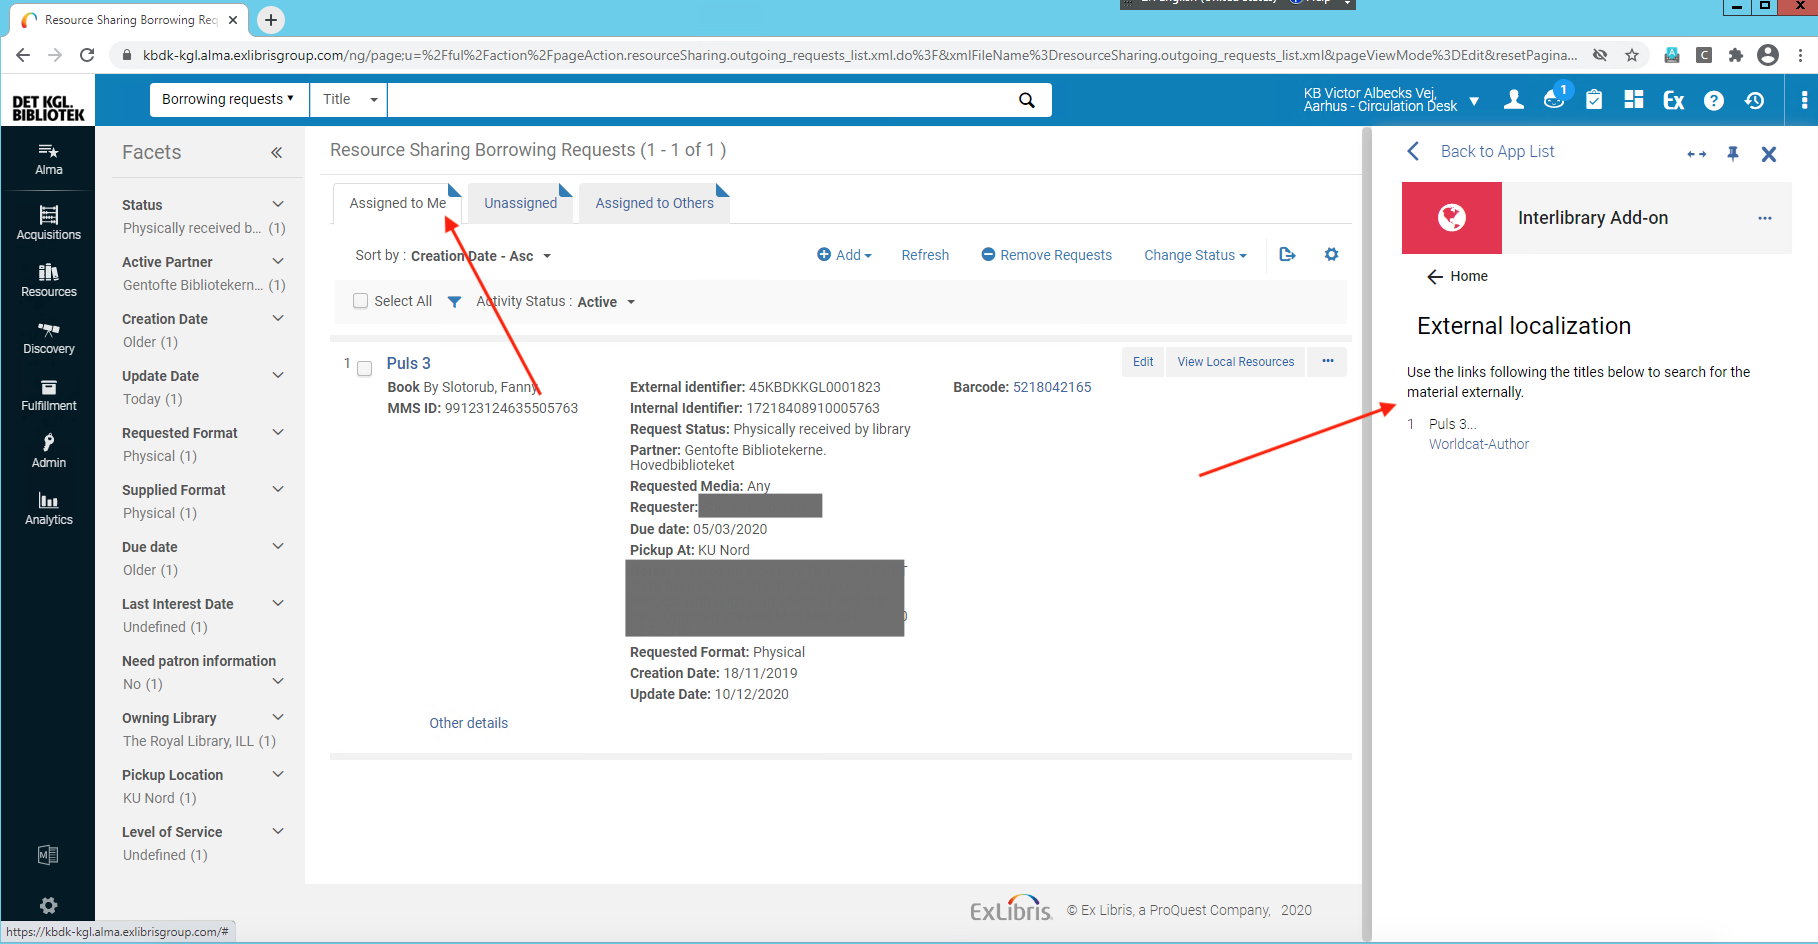Check the Select All checkbox
Viewport: 1818px width, 944px height.
click(360, 301)
